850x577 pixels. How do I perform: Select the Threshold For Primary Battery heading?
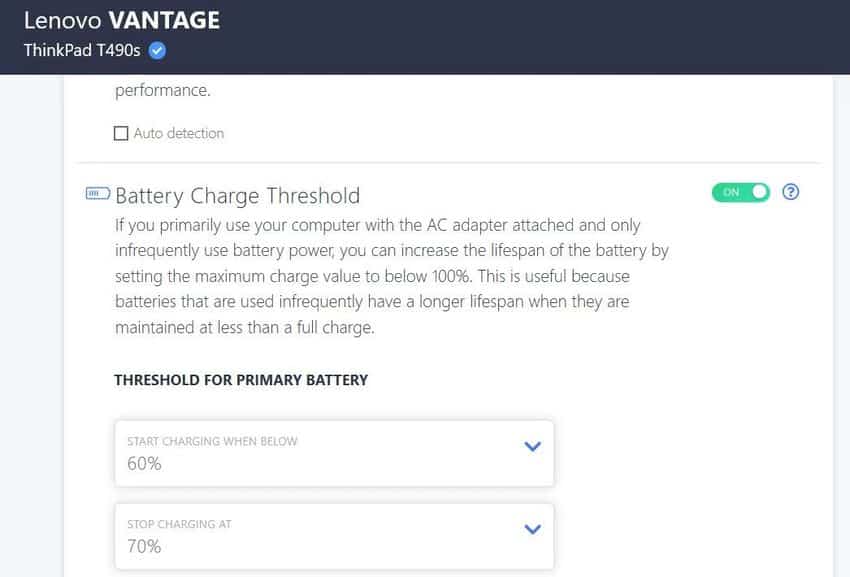point(239,380)
